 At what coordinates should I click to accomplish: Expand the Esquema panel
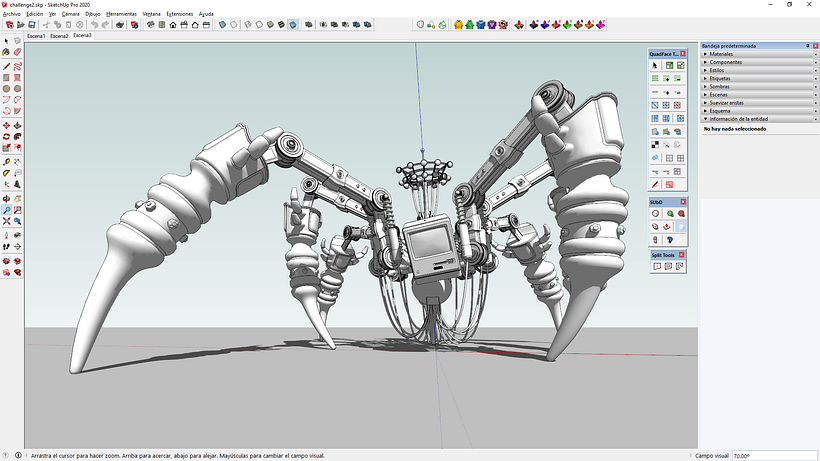click(x=759, y=111)
